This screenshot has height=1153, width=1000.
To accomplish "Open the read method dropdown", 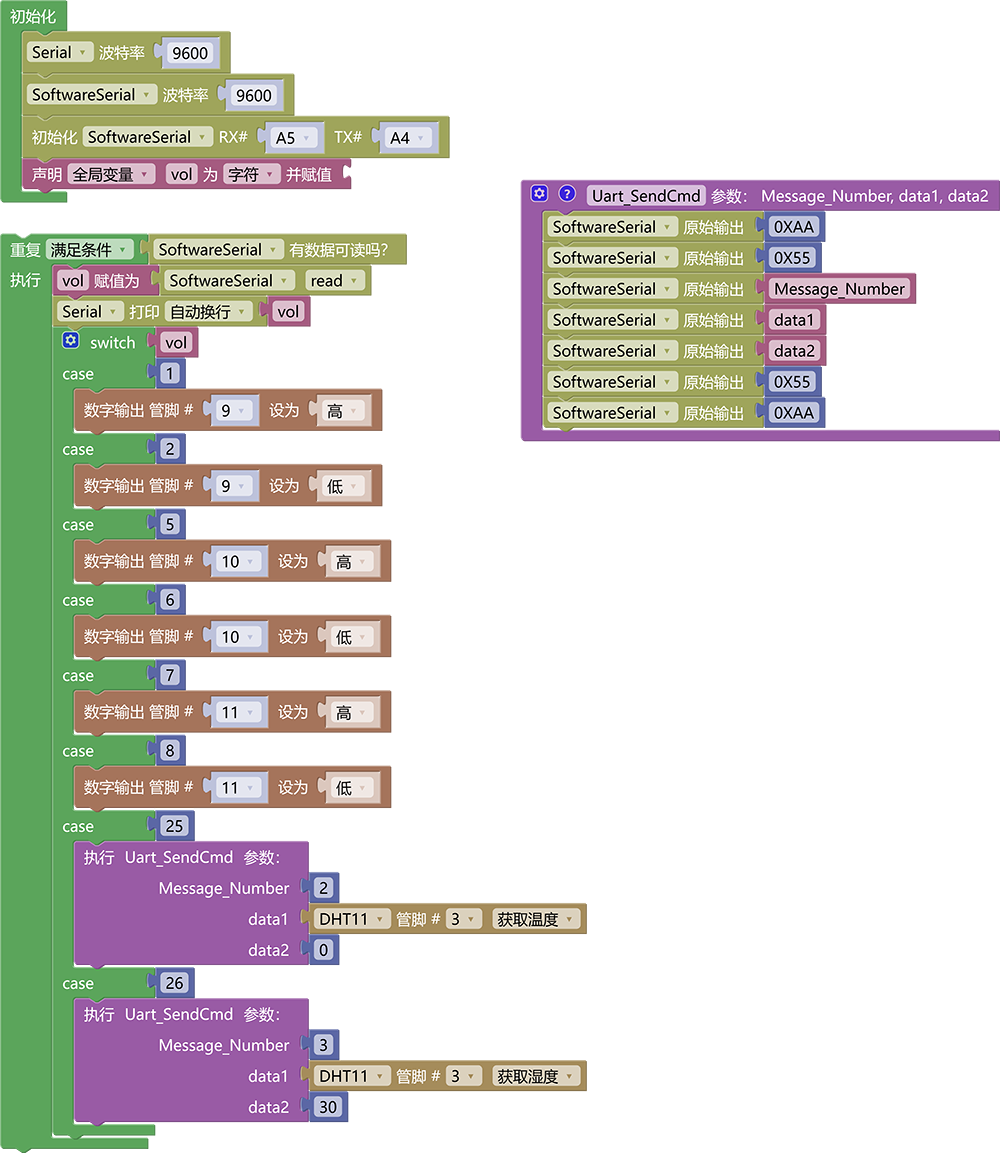I will 335,280.
